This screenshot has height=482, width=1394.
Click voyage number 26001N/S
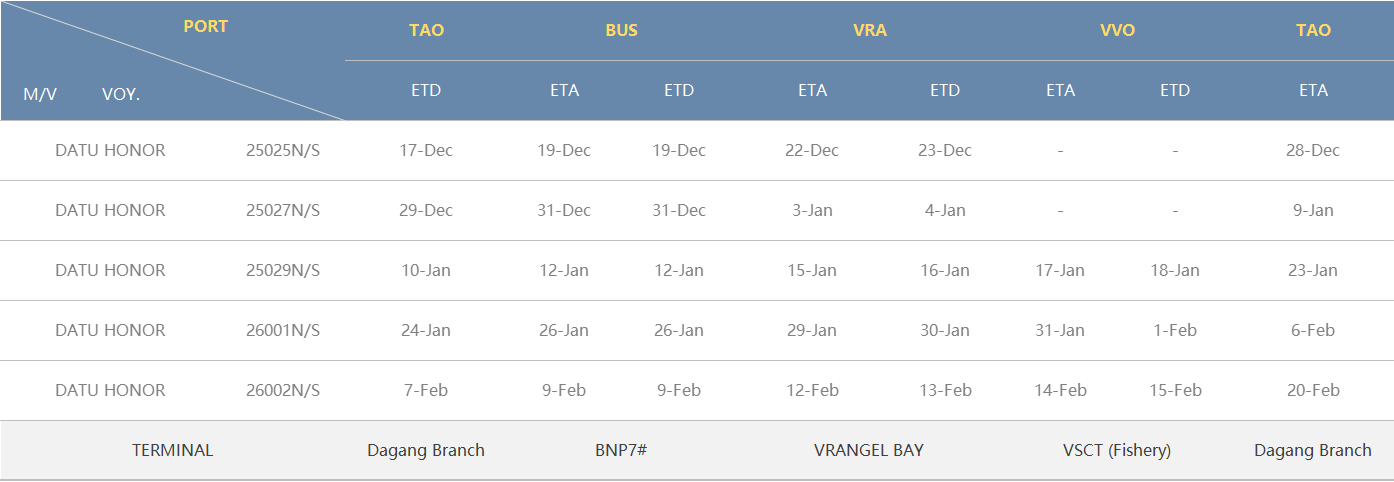[x=283, y=330]
